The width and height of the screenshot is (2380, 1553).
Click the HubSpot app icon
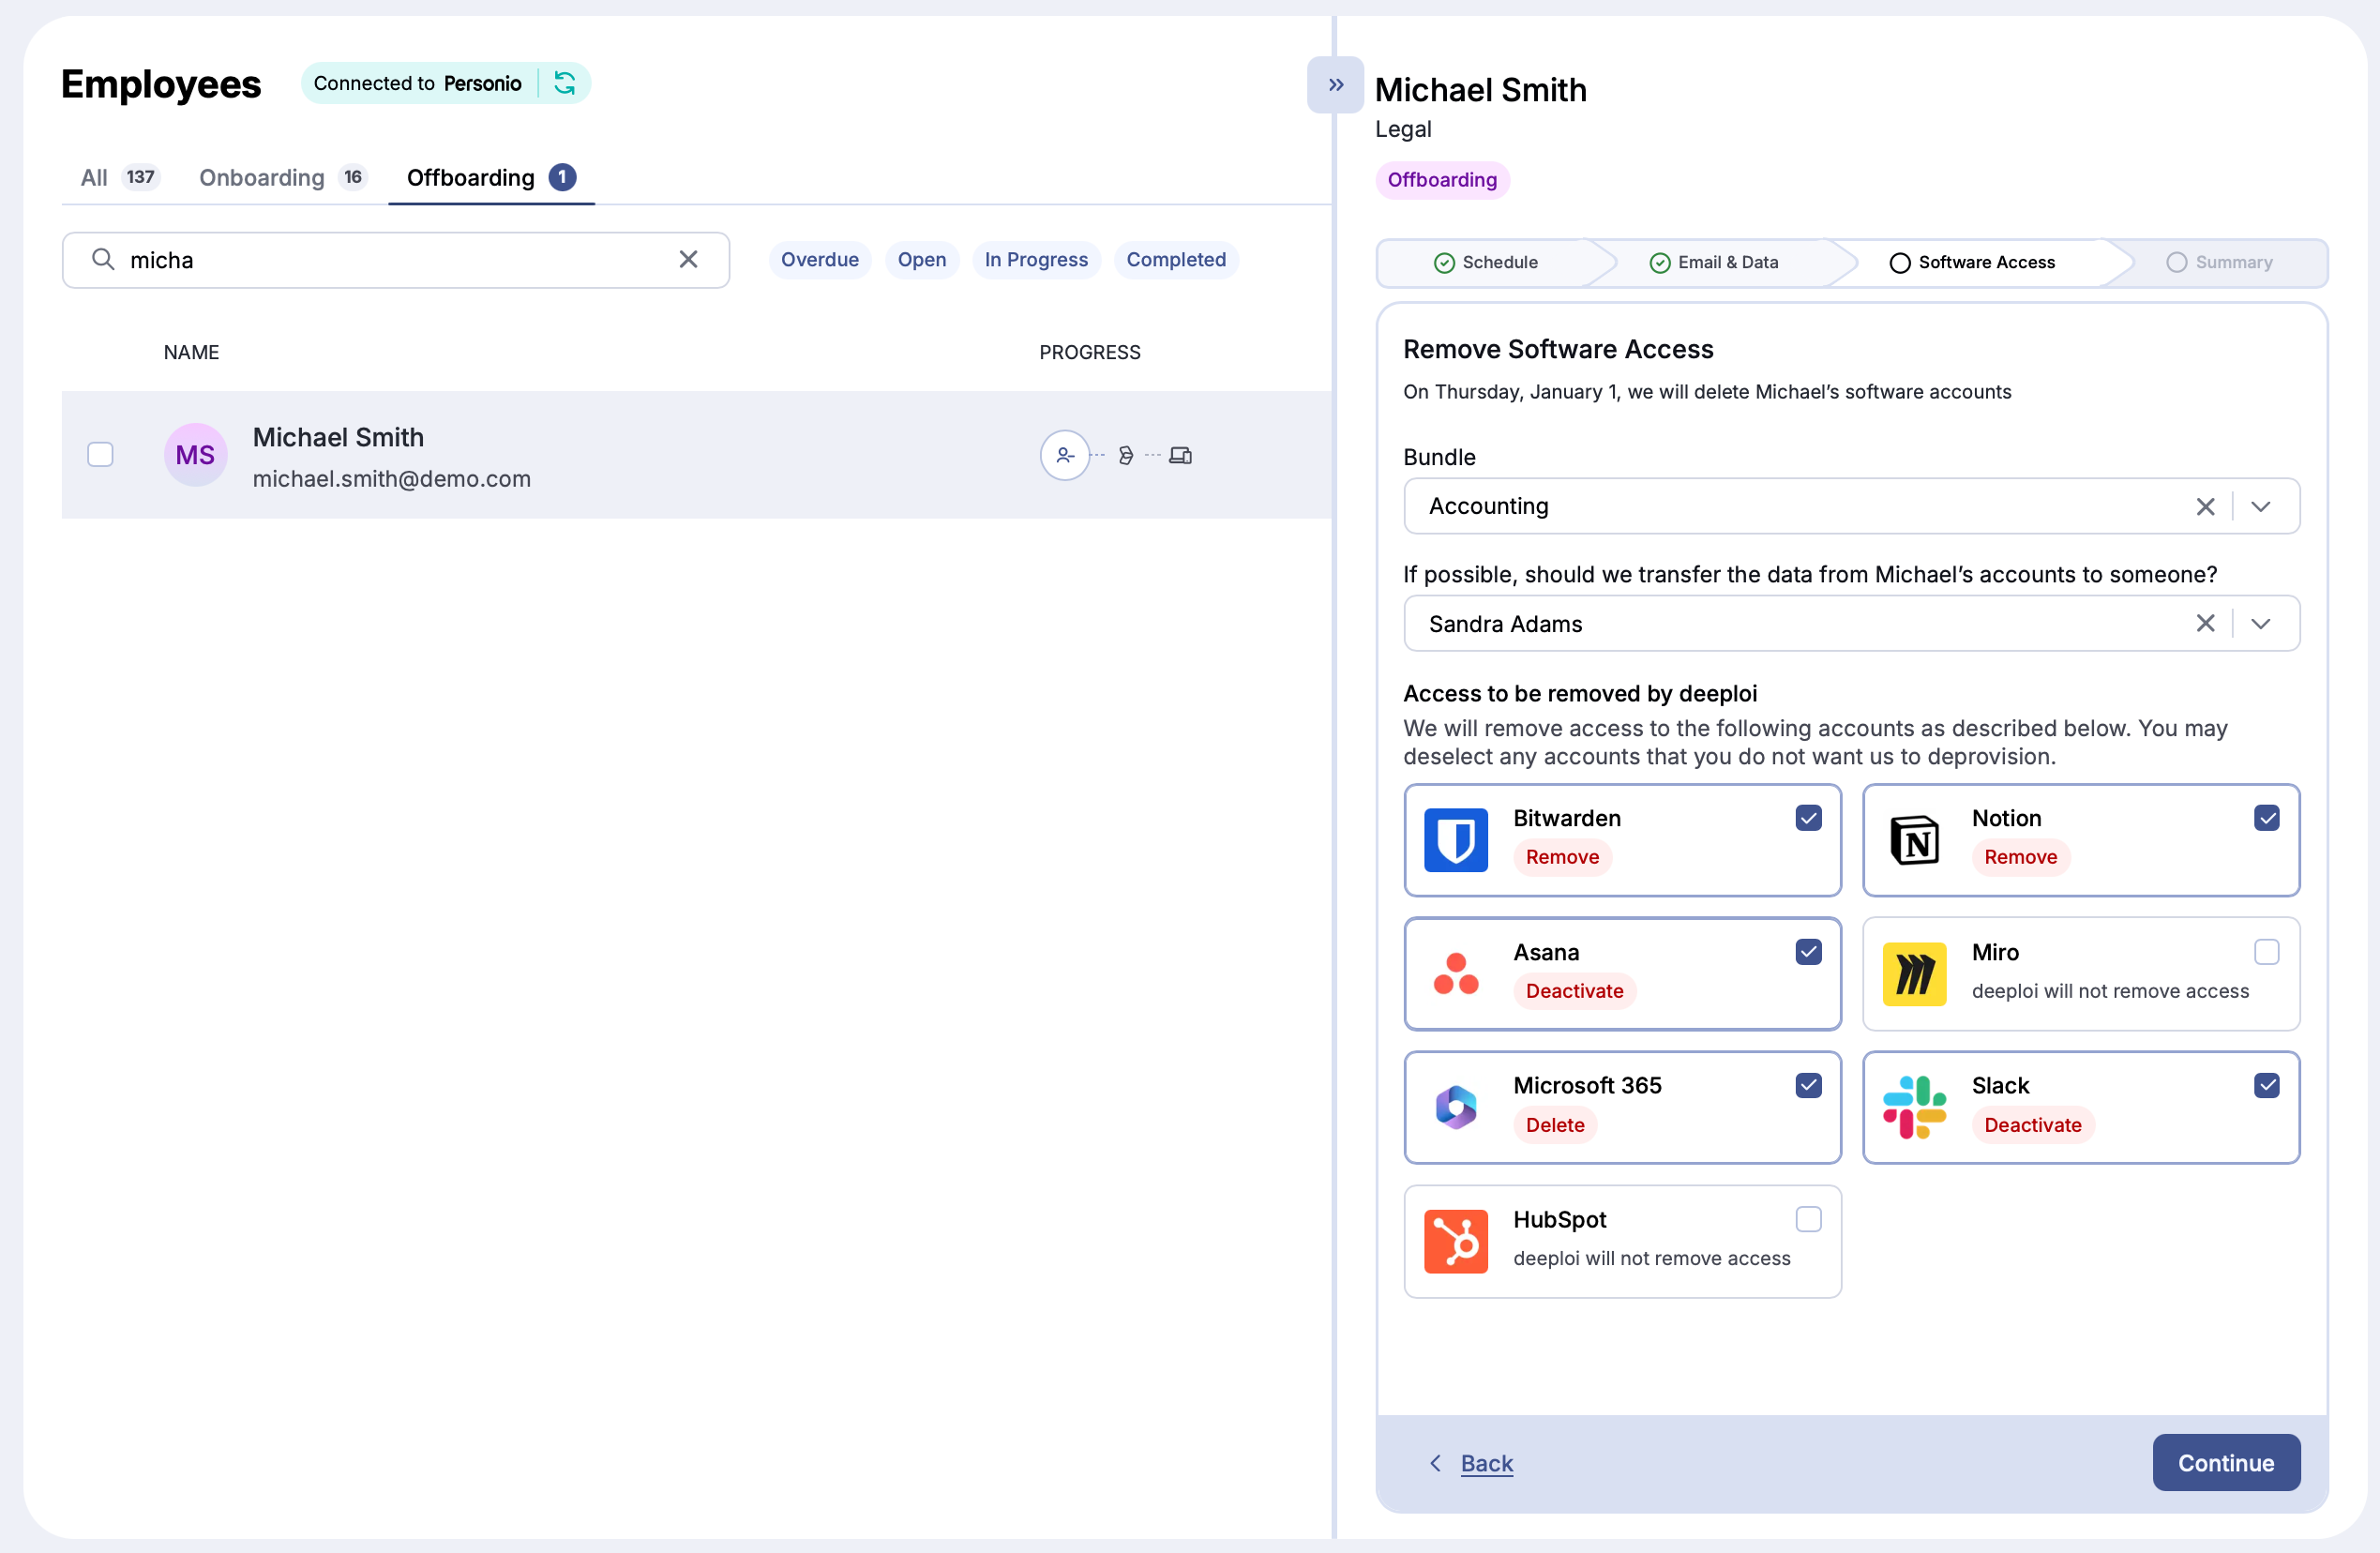tap(1456, 1241)
